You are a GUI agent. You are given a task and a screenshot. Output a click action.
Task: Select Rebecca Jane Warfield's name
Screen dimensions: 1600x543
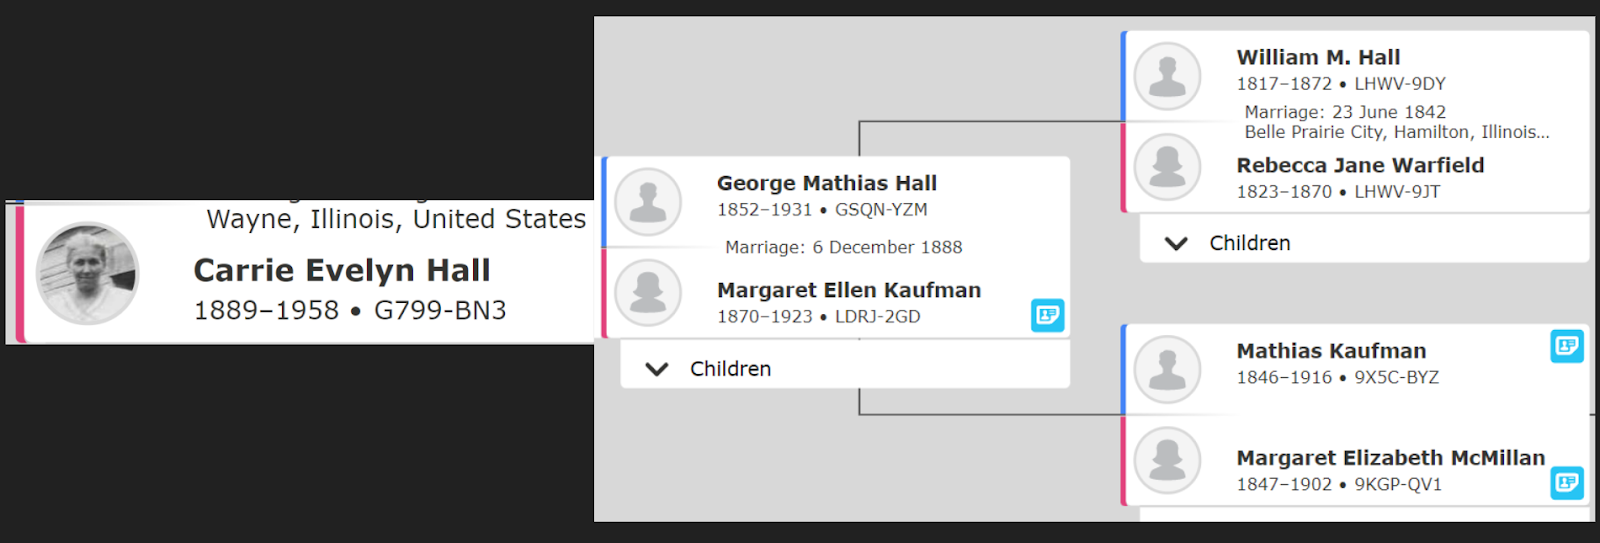coord(1360,165)
